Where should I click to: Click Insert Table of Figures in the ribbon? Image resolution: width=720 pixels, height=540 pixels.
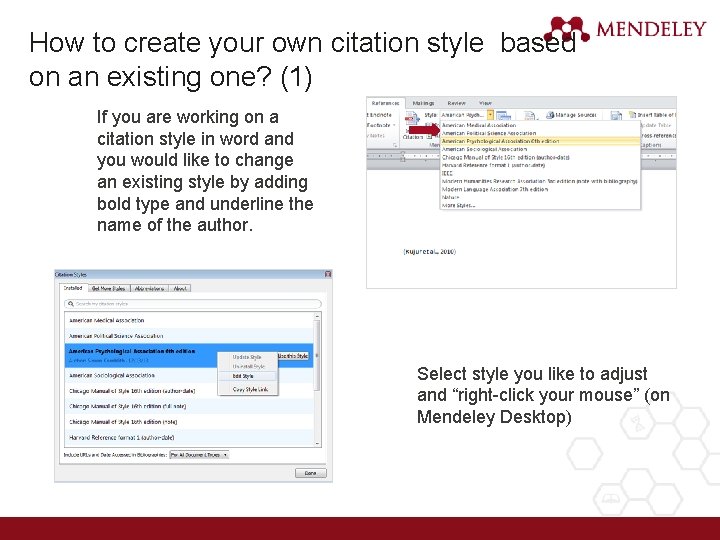pos(652,115)
